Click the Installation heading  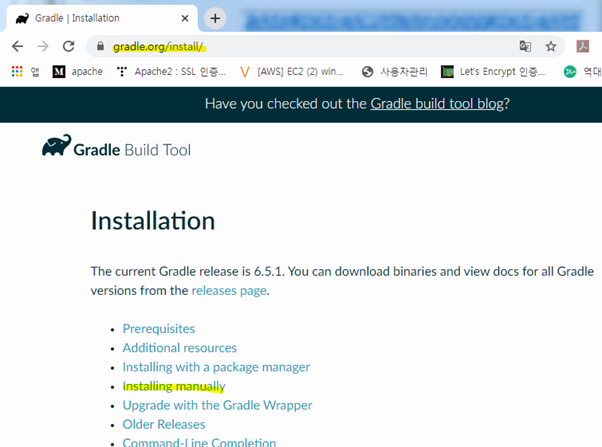point(153,221)
